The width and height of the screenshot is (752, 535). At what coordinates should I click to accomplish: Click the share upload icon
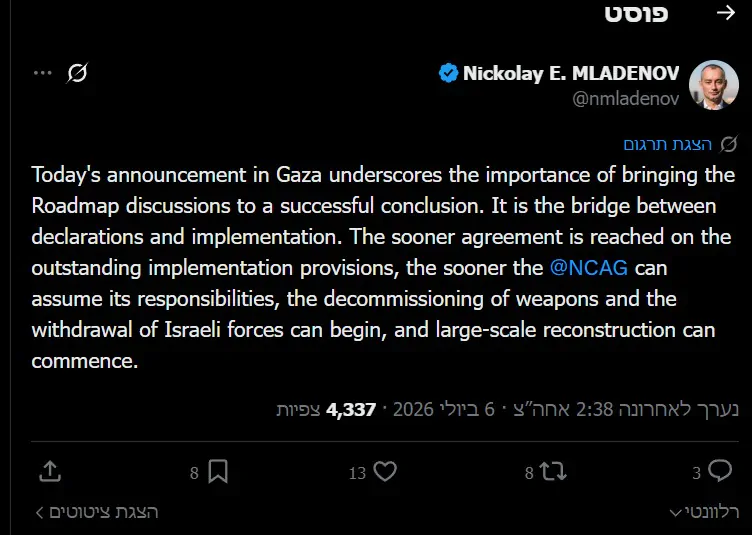[x=50, y=472]
